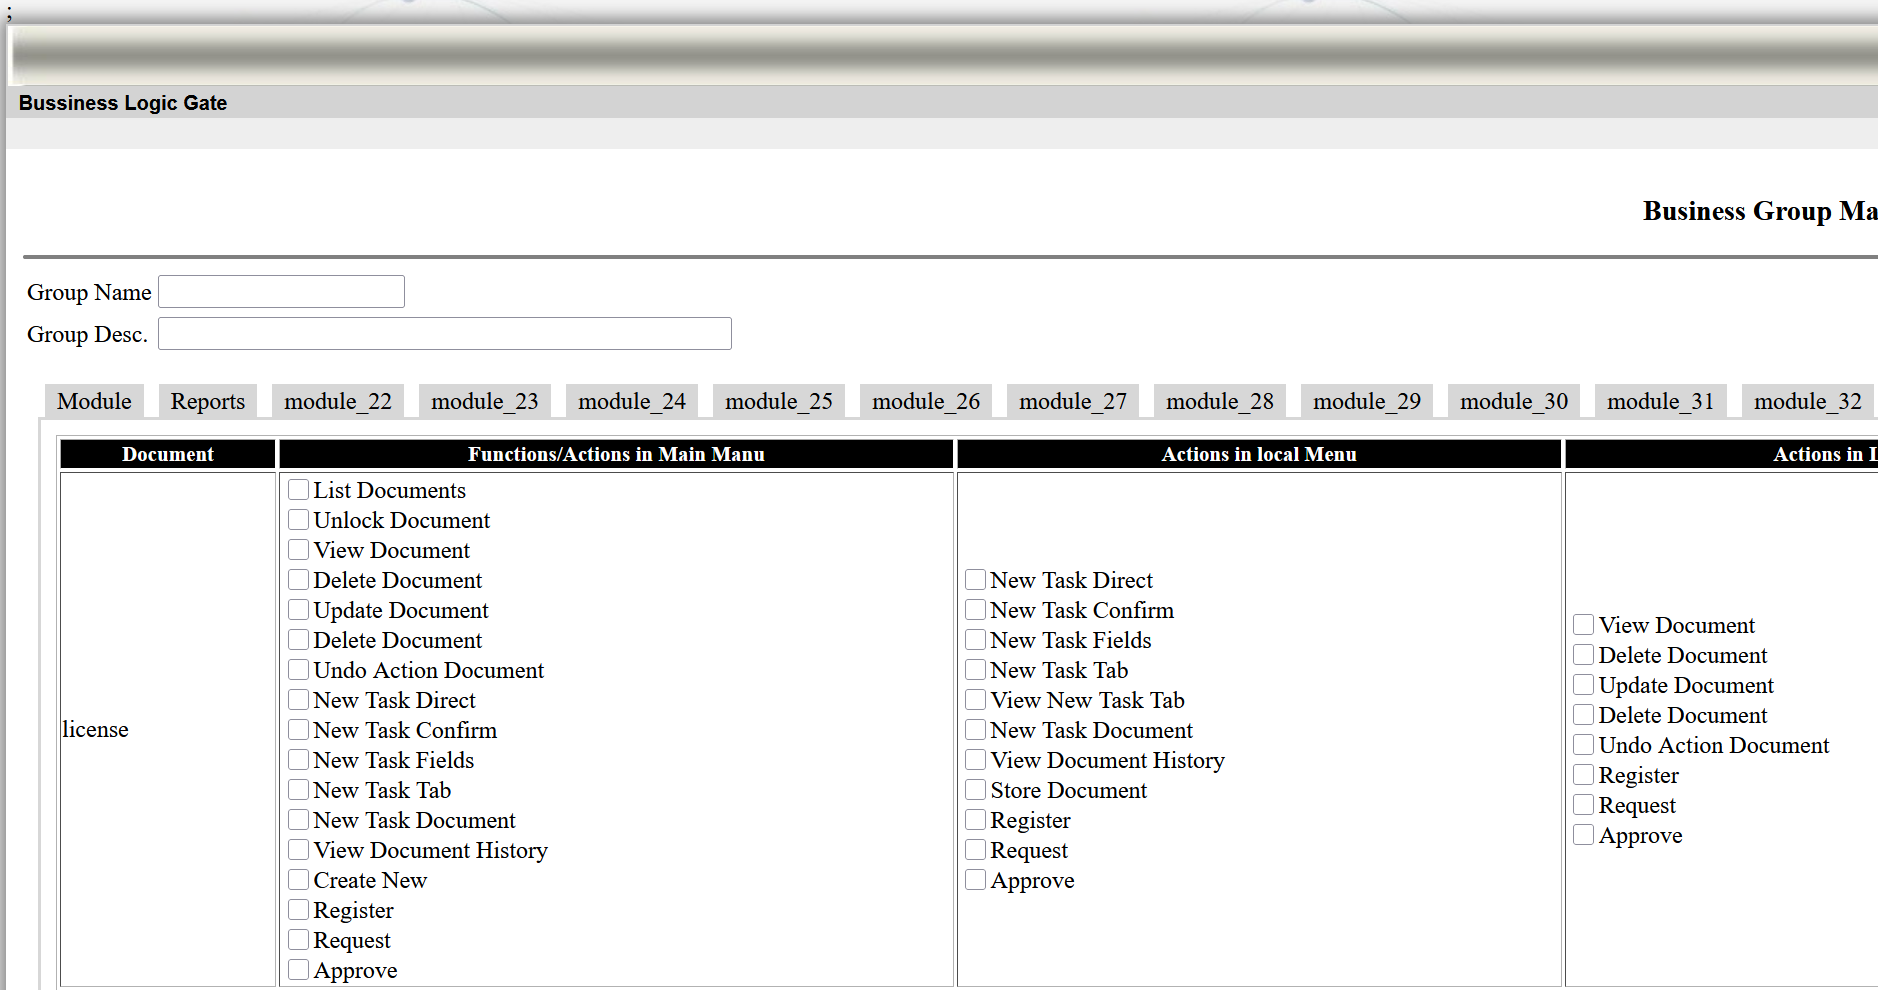Switch to the Module tab
1878x990 pixels.
pyautogui.click(x=94, y=401)
